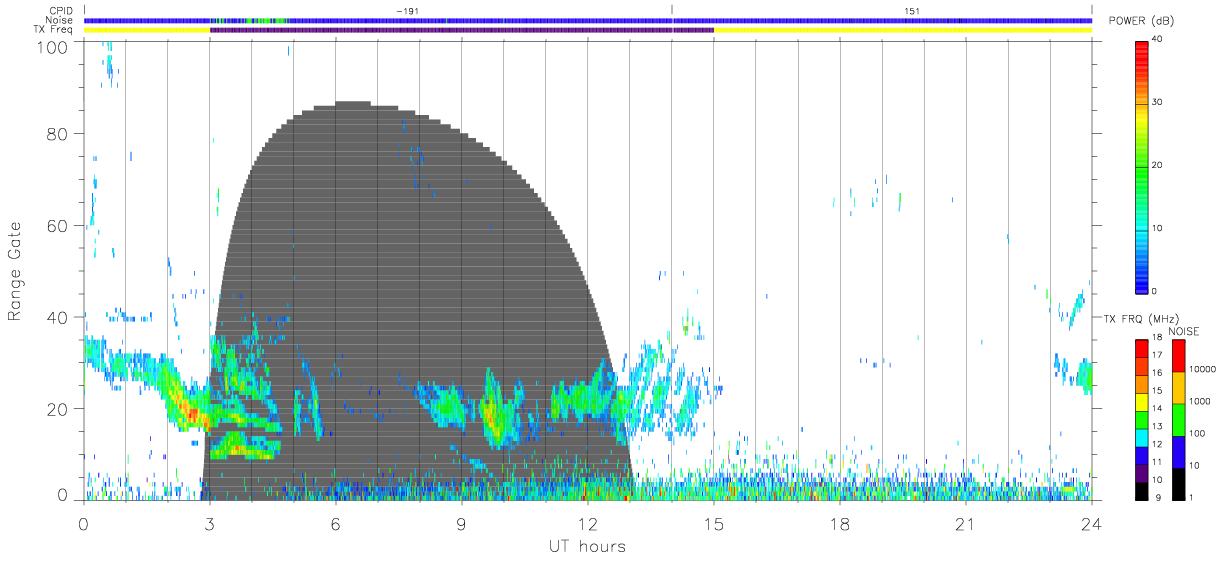The height and width of the screenshot is (567, 1228).
Task: Click the Range Gate axis title
Action: [16, 272]
